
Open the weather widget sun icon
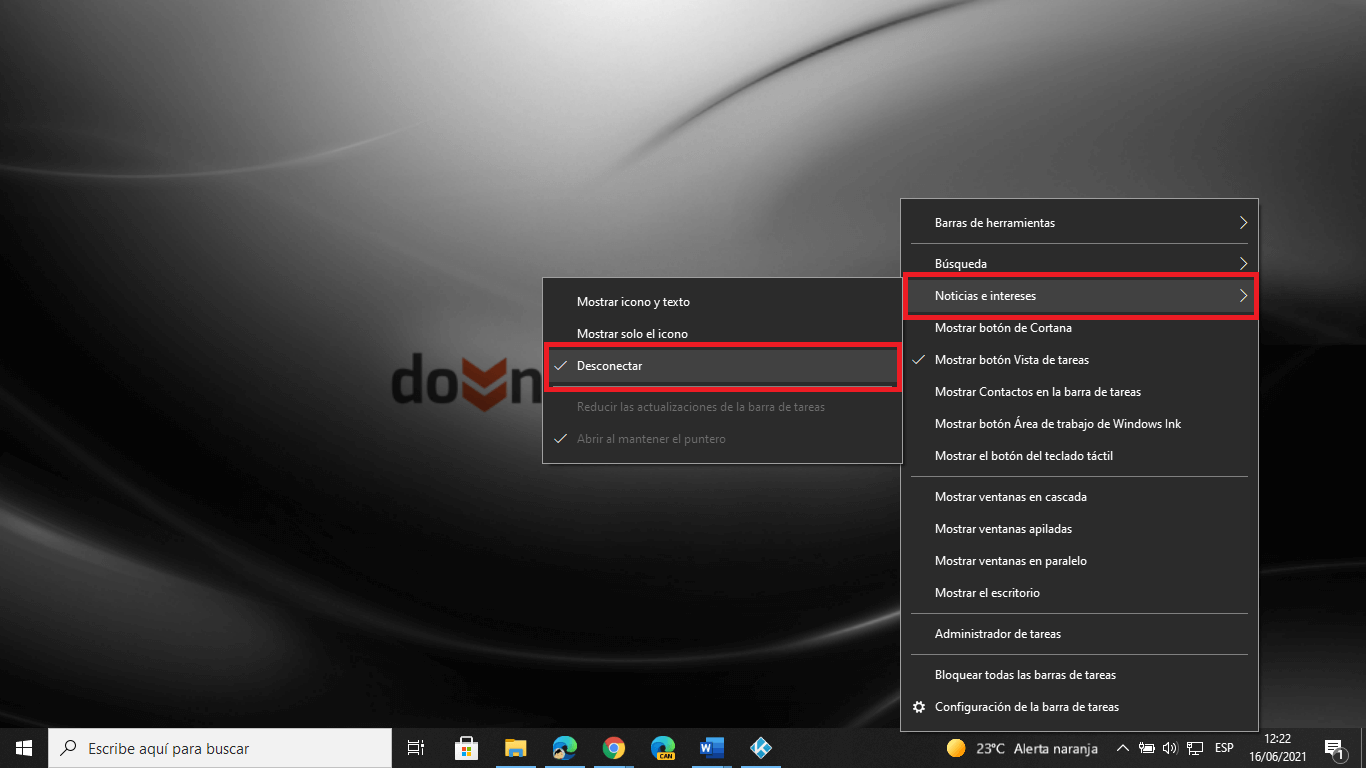(x=956, y=748)
